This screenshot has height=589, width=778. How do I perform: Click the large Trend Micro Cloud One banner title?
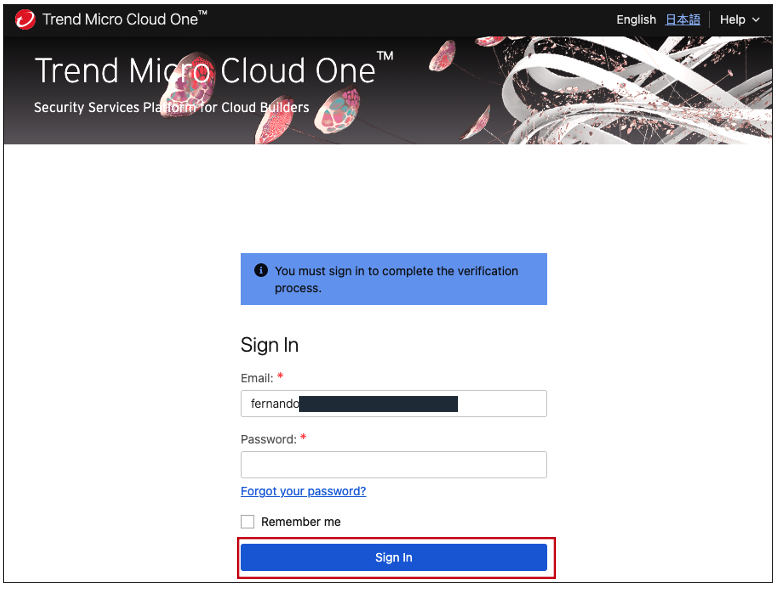pos(214,69)
